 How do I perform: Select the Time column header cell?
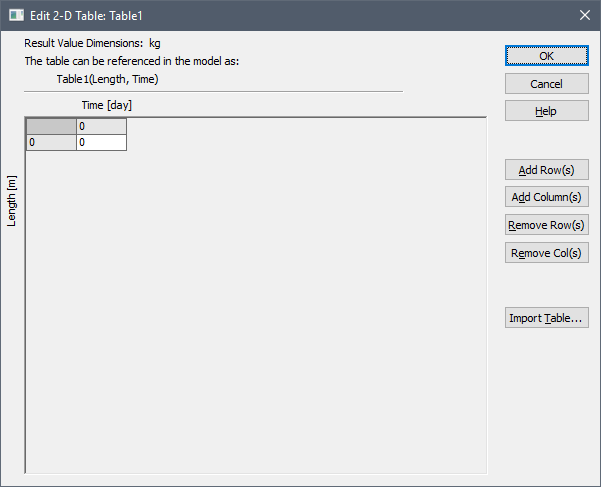click(x=101, y=126)
